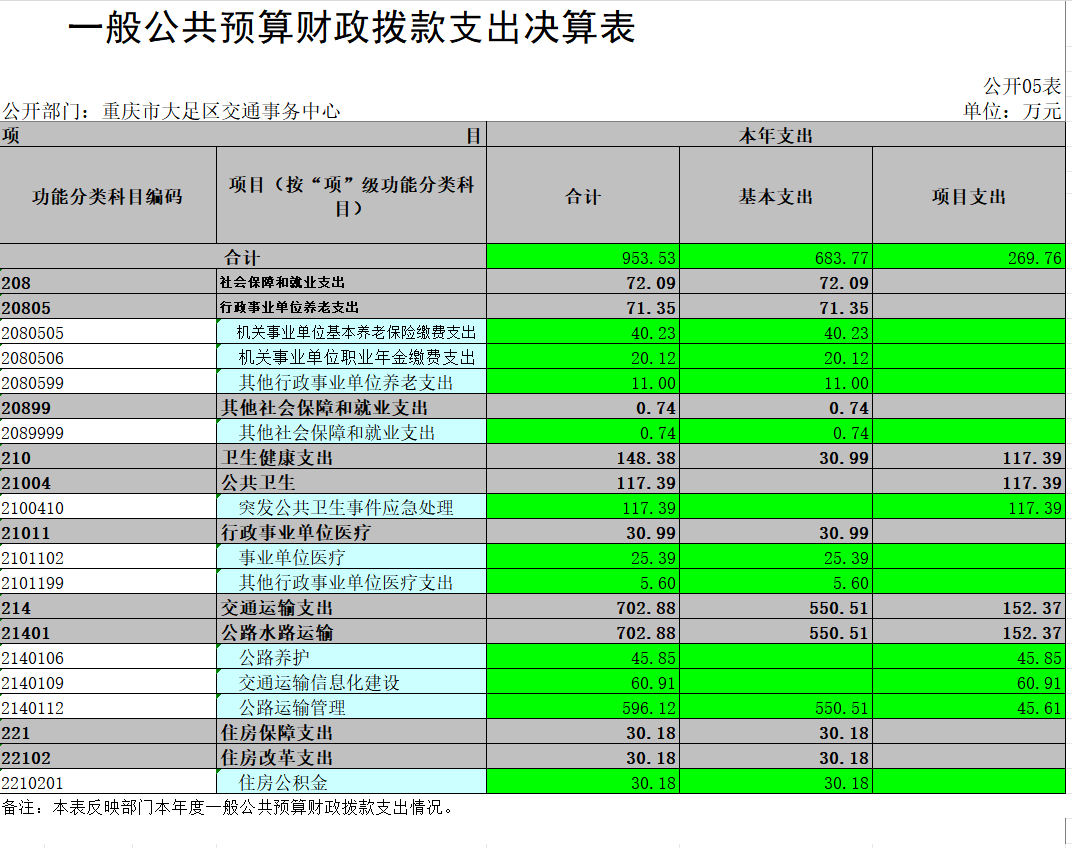The width and height of the screenshot is (1072, 848).
Task: Select the 事业单位医疗 cell in row 2101102
Action: pyautogui.click(x=351, y=558)
